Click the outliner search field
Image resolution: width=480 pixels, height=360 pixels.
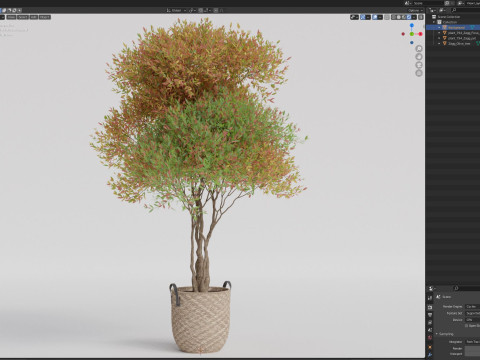click(x=466, y=10)
